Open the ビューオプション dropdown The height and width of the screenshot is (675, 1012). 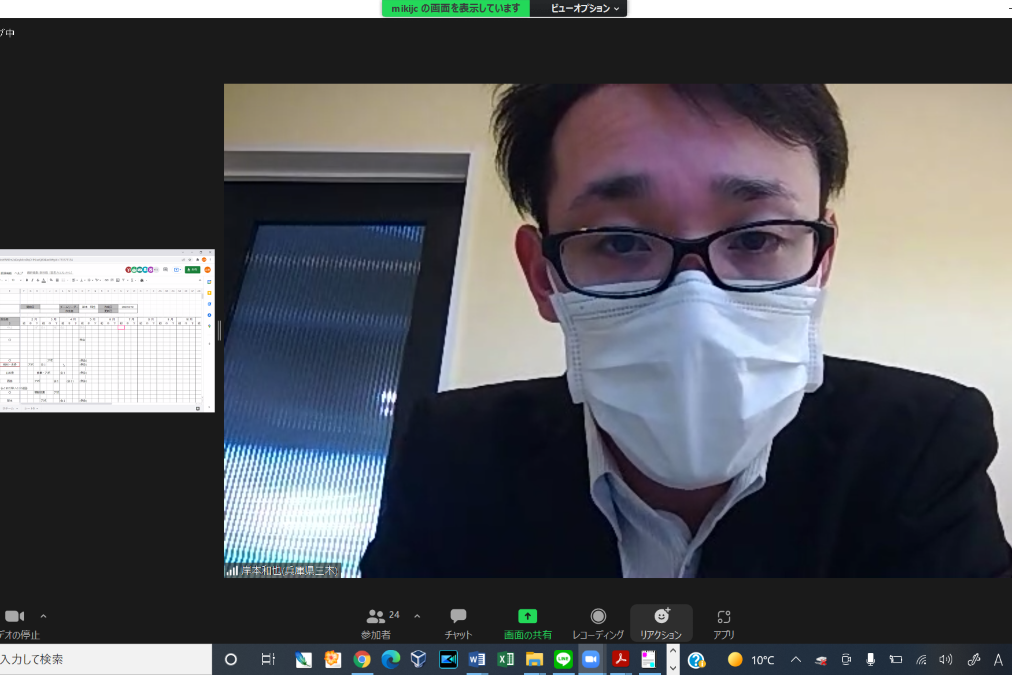pyautogui.click(x=585, y=8)
